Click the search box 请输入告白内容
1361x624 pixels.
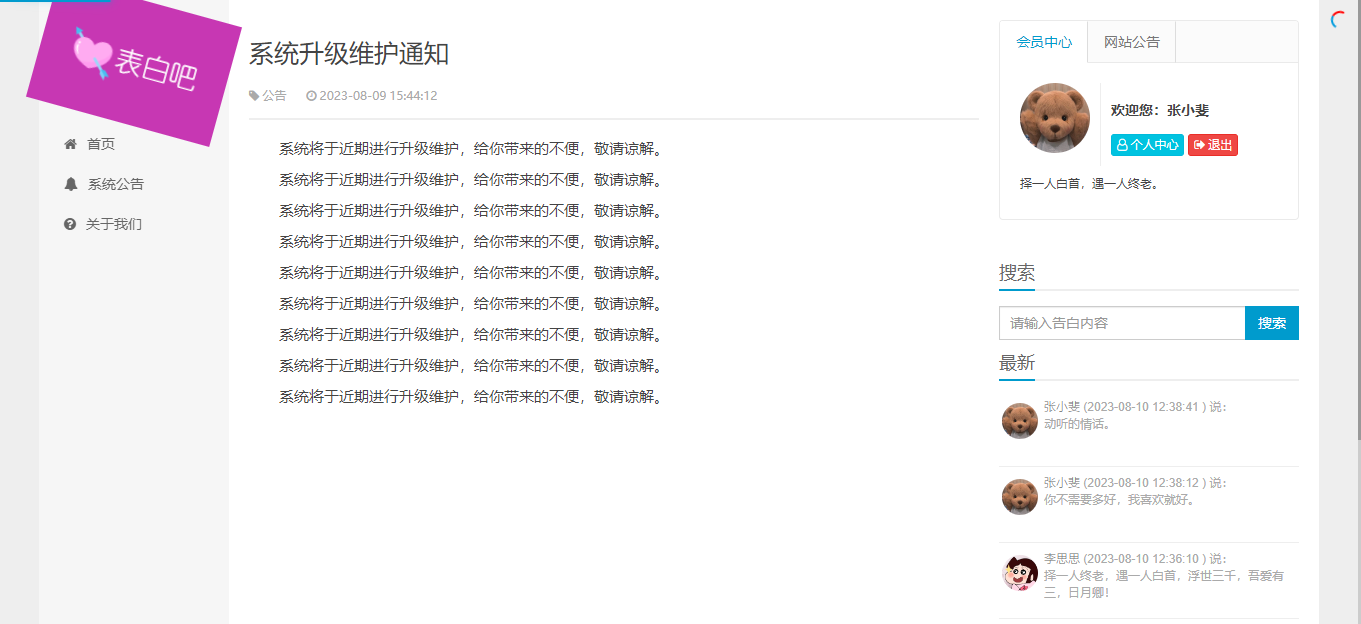click(1122, 323)
